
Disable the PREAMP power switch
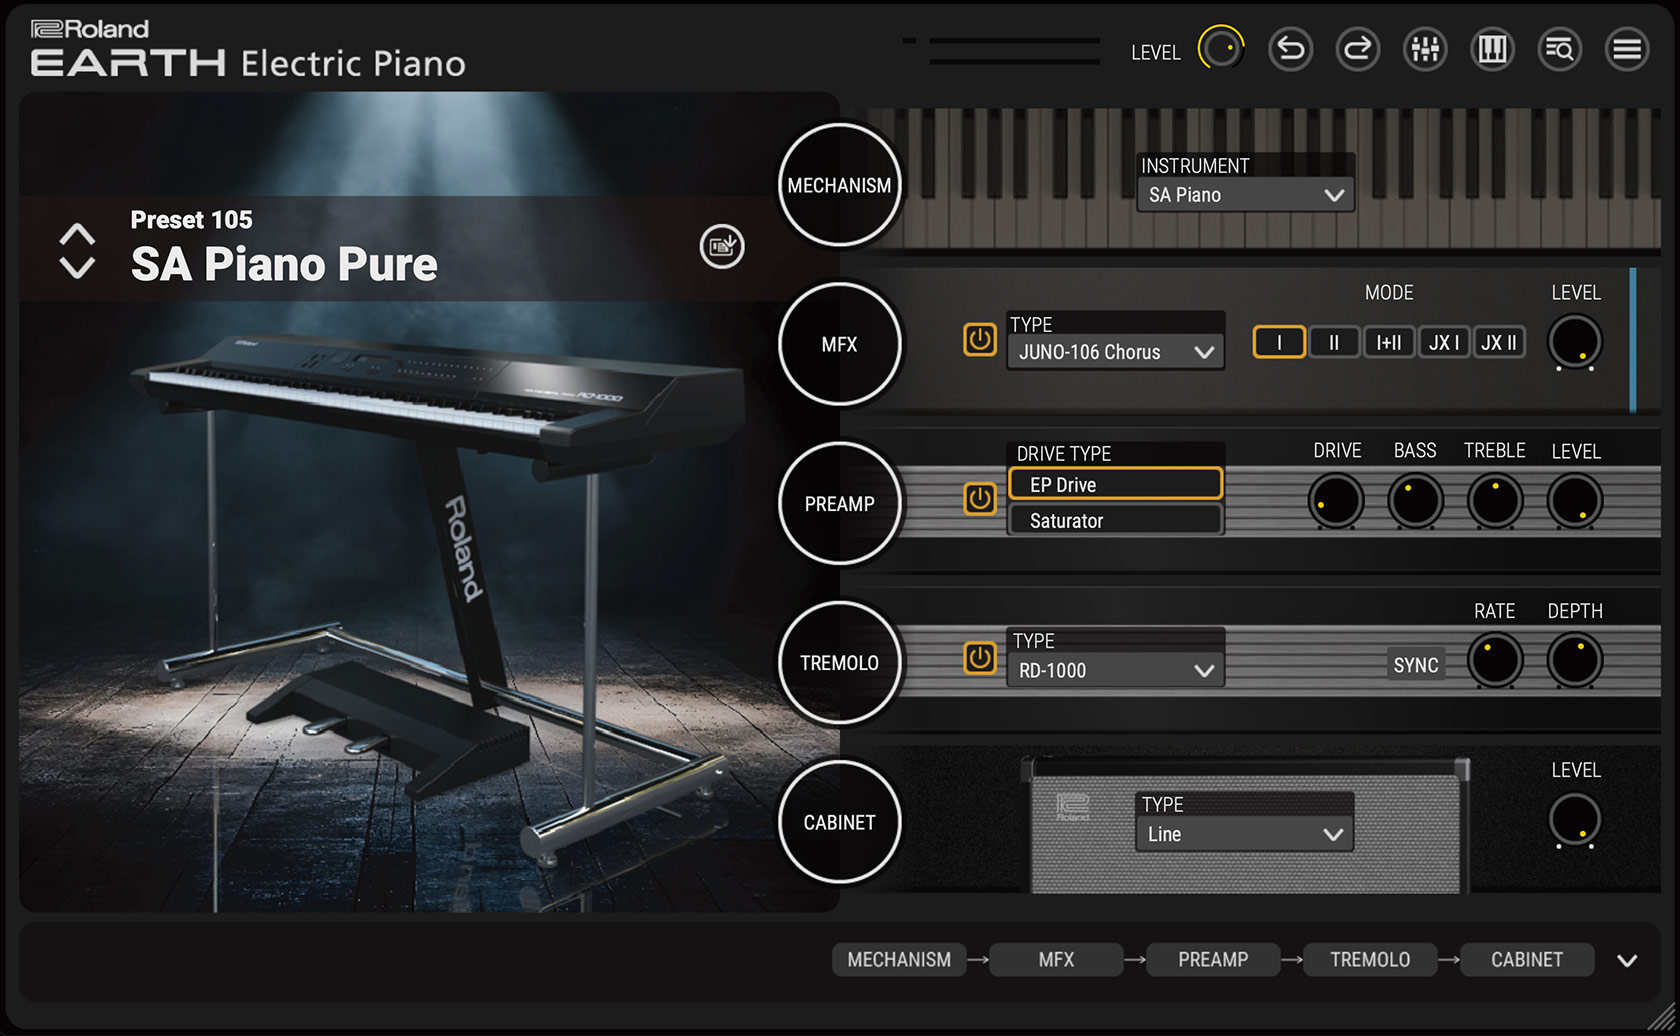(979, 498)
